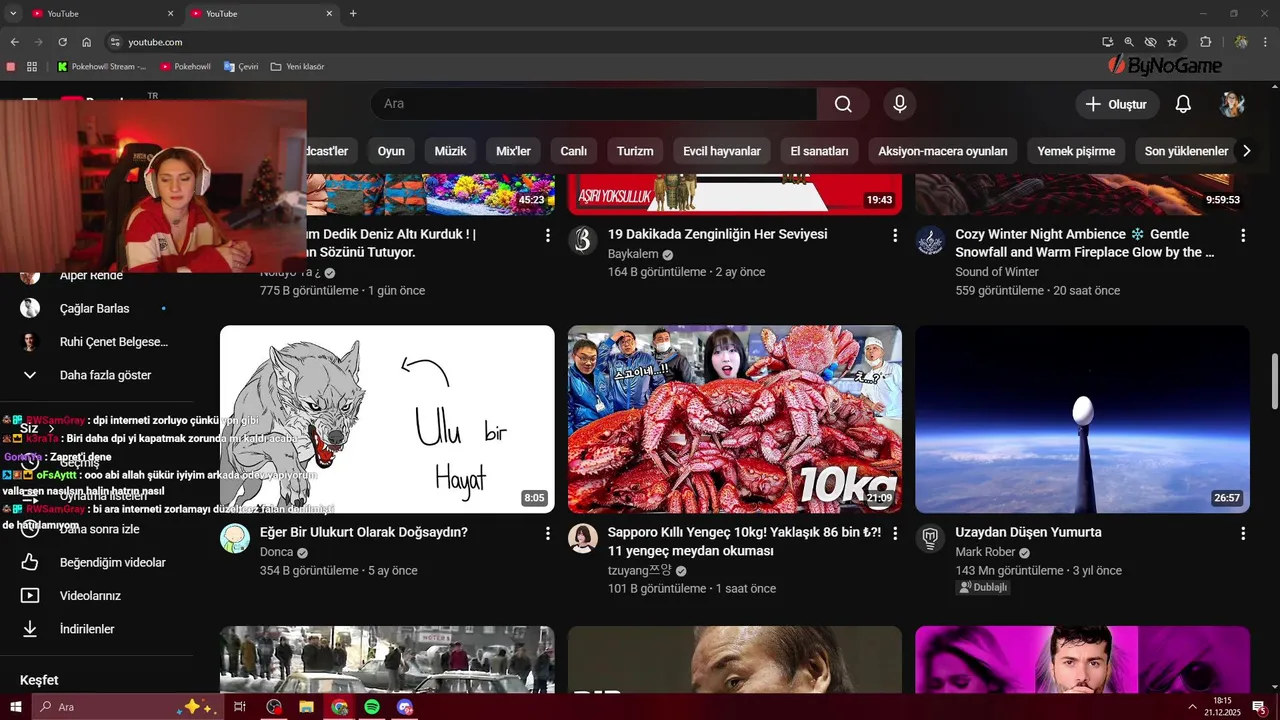Select the 'Yemek pişirme' category chip

[1076, 151]
